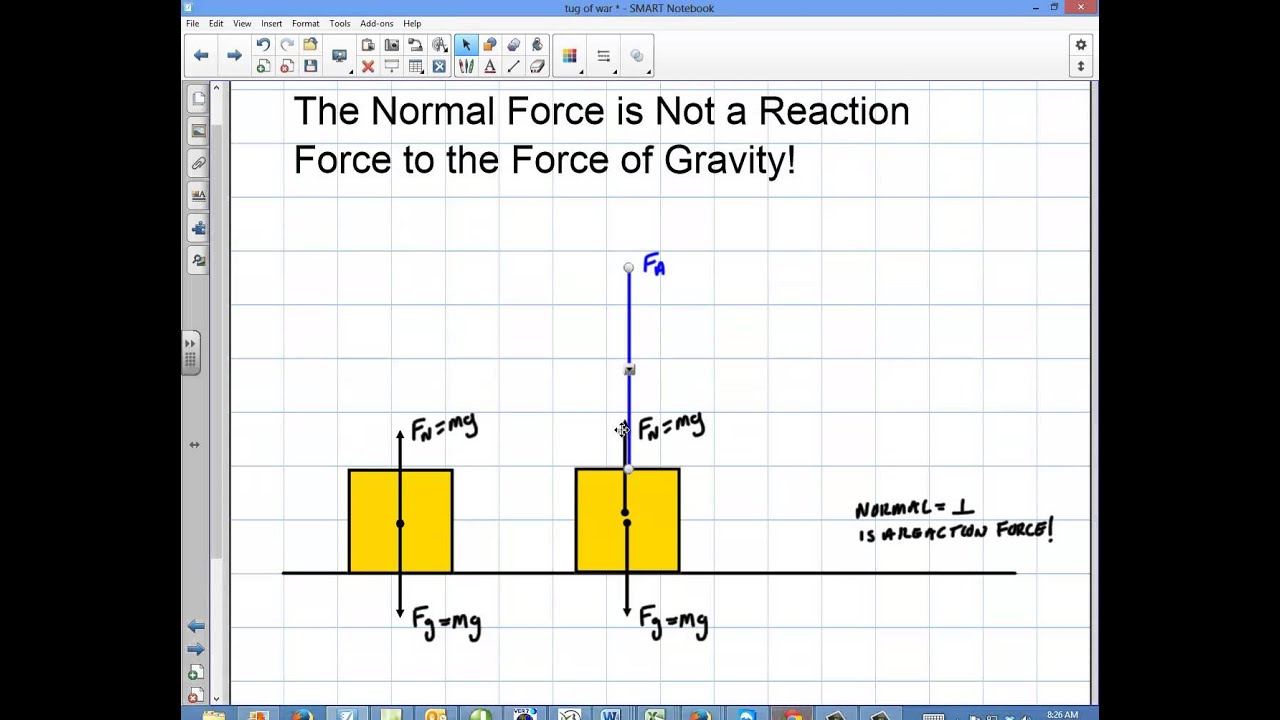1280x720 pixels.
Task: Open the Edit menu
Action: point(216,23)
